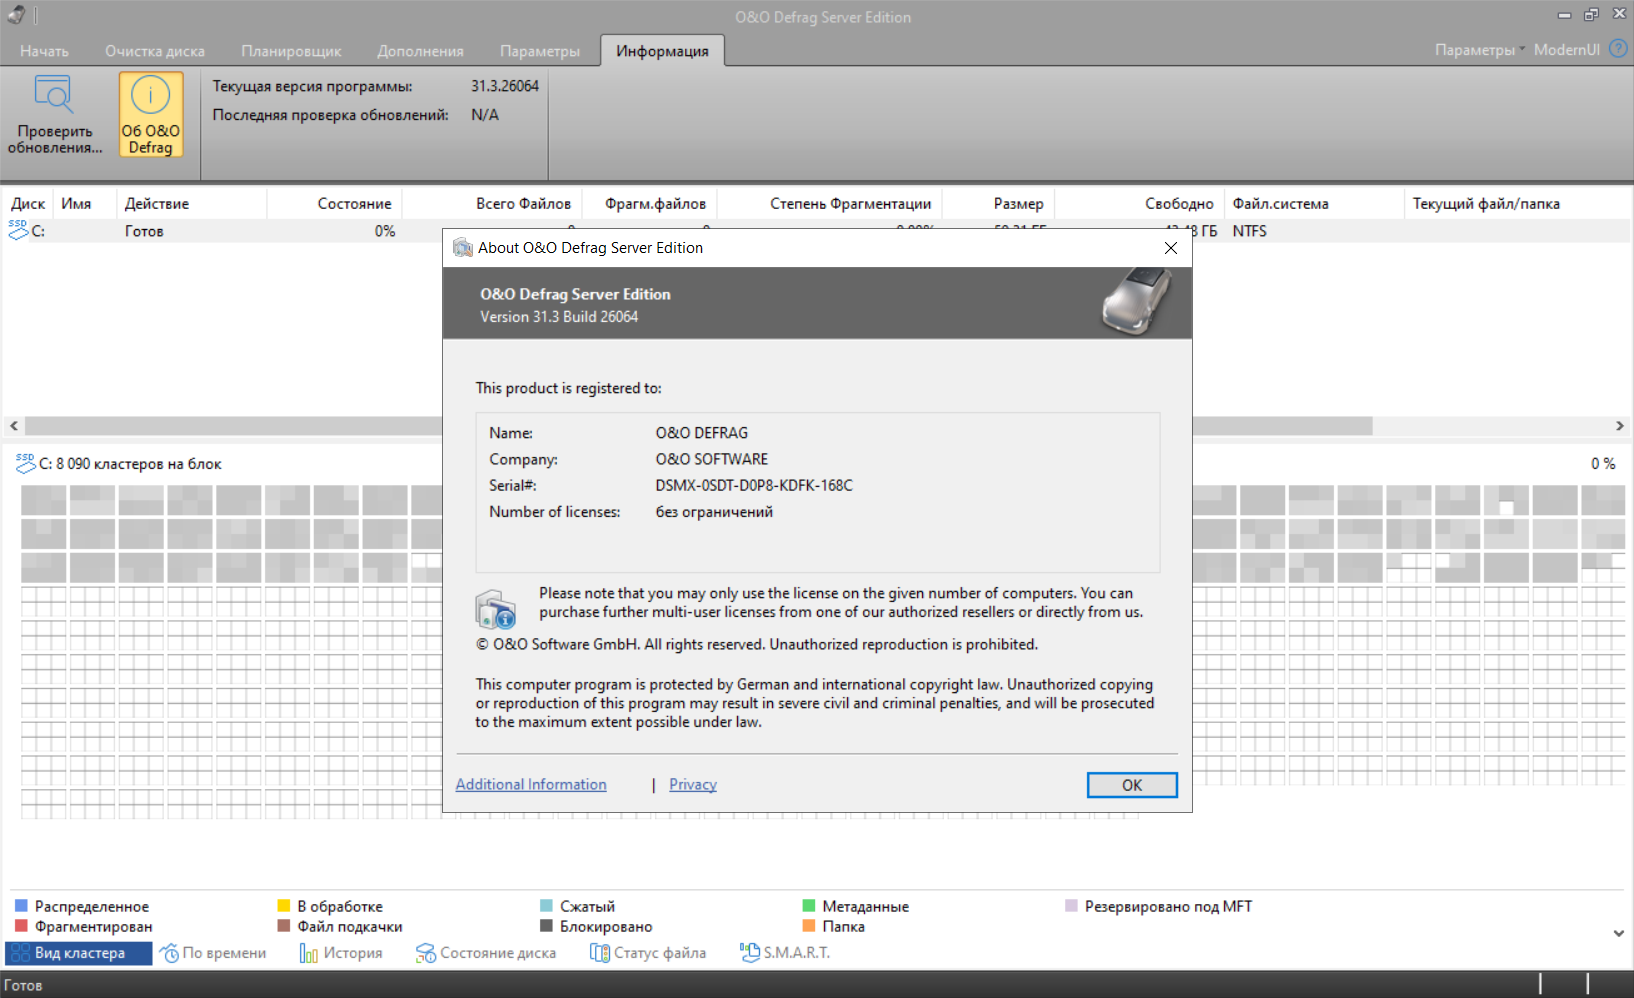This screenshot has height=998, width=1634.
Task: Click the Файл подкачки legend swatch
Action: [x=284, y=926]
